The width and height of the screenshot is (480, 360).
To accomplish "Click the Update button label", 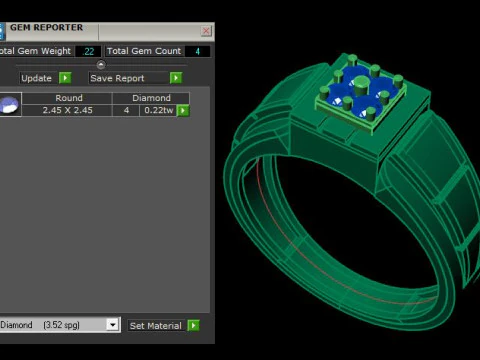I will pyautogui.click(x=37, y=78).
